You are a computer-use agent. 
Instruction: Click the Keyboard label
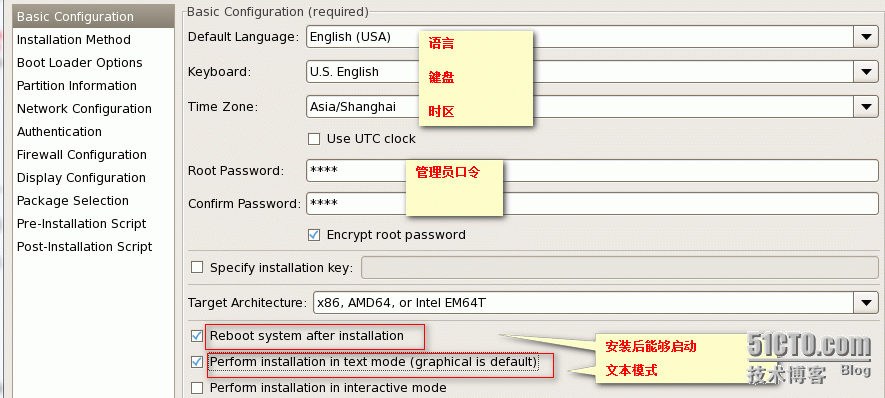pos(219,72)
